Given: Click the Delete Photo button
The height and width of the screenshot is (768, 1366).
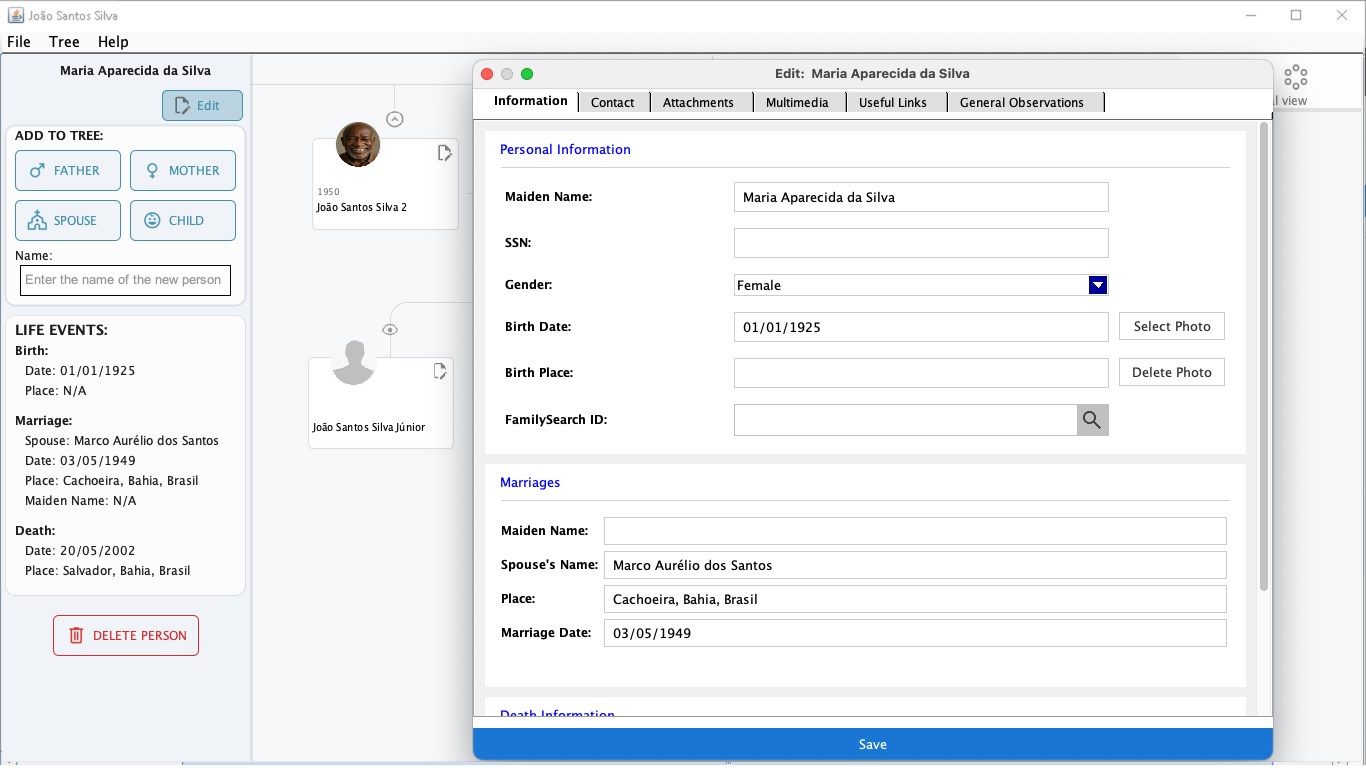Looking at the screenshot, I should point(1171,372).
